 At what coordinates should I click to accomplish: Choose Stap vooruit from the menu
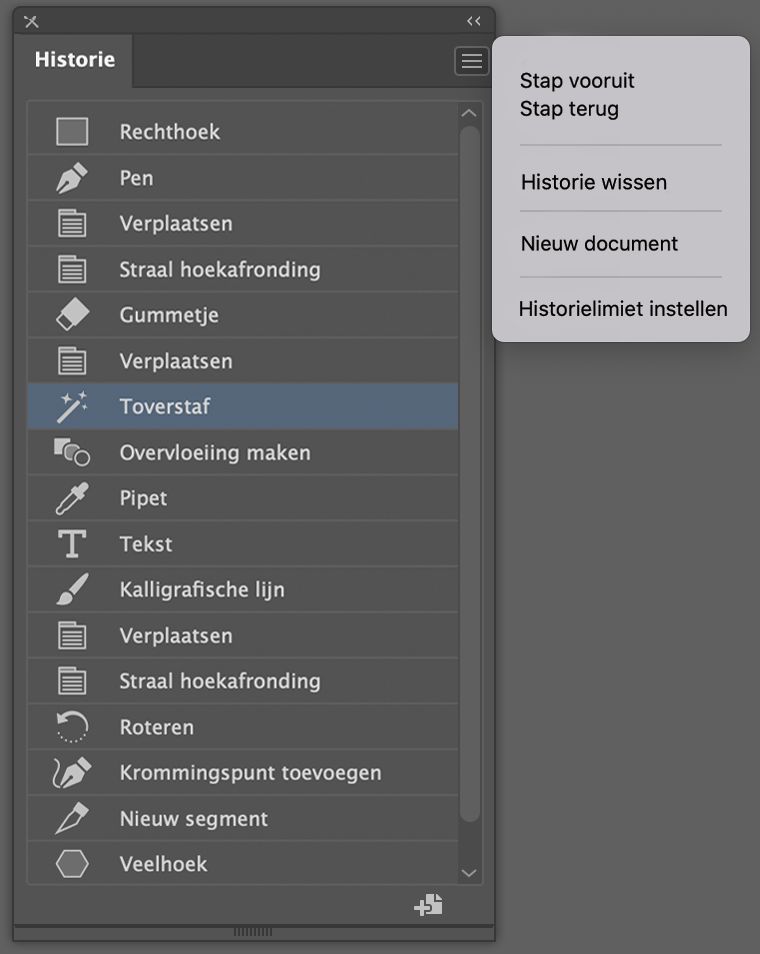577,81
